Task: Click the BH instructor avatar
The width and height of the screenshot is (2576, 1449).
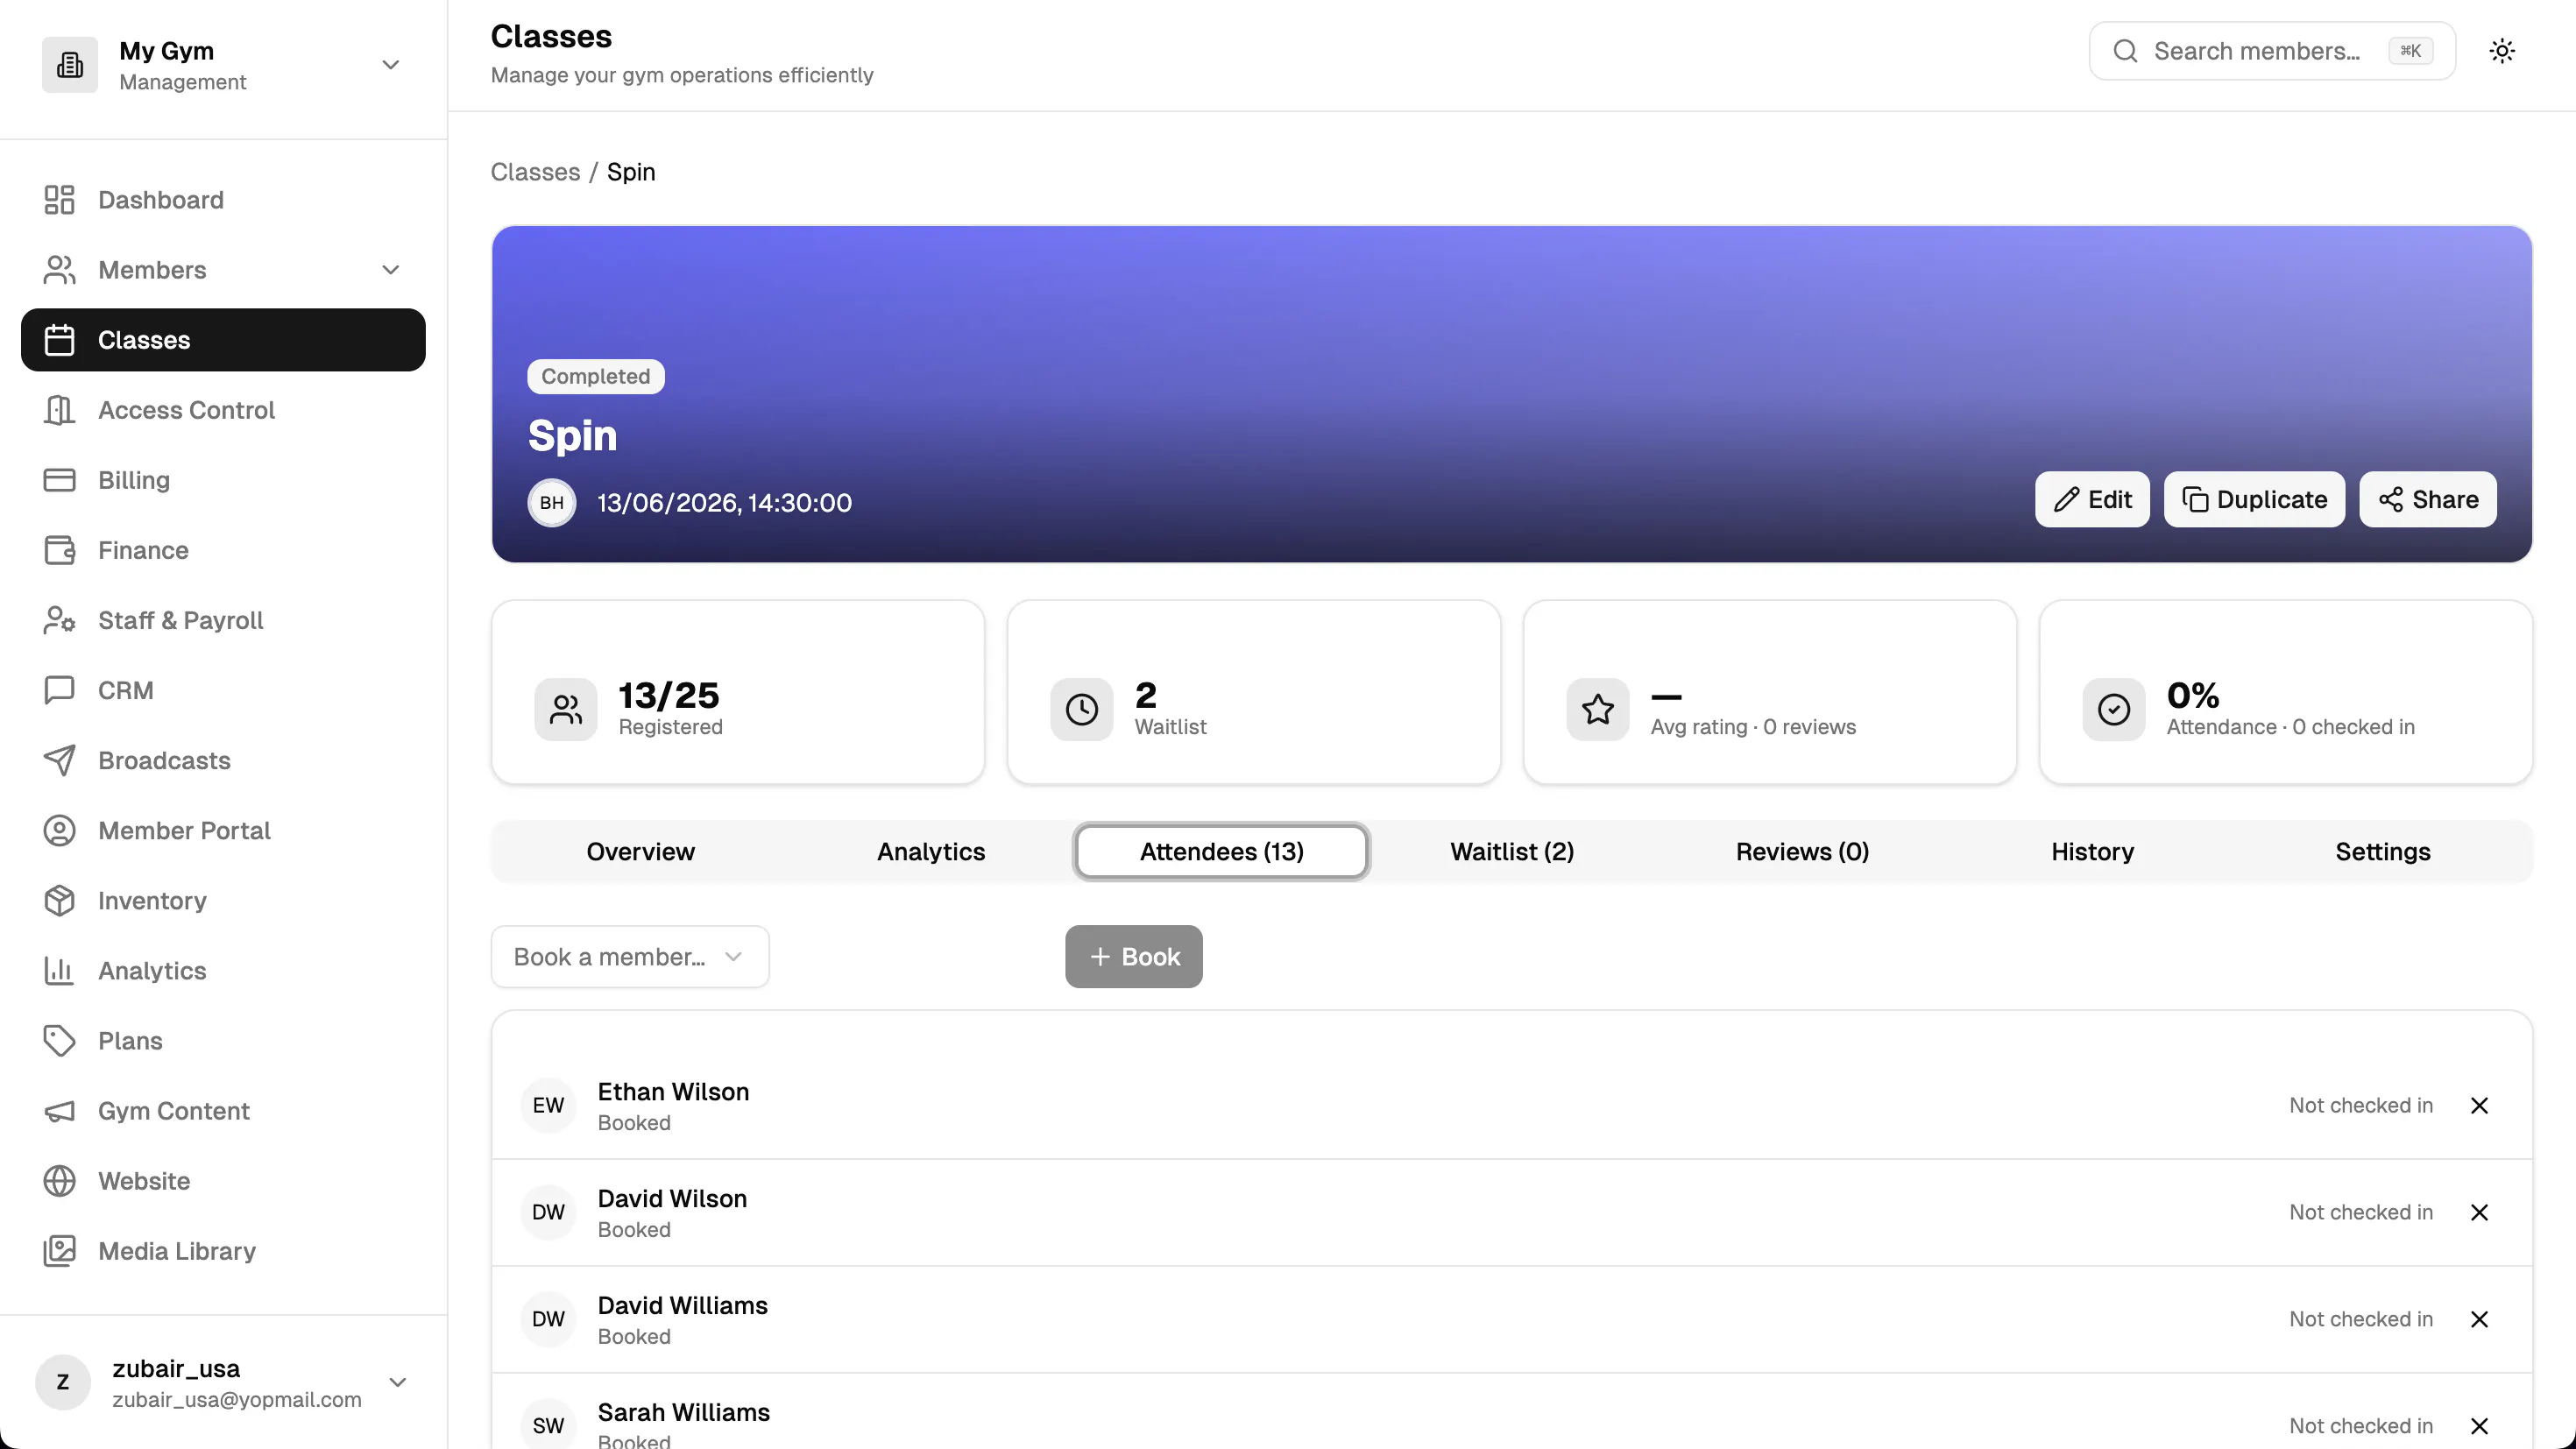Action: pyautogui.click(x=552, y=502)
